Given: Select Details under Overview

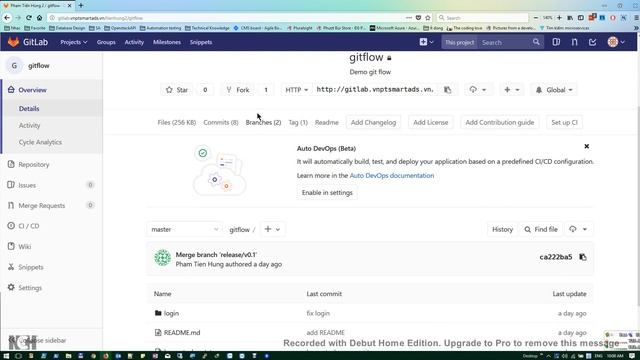Looking at the screenshot, I should coord(29,109).
